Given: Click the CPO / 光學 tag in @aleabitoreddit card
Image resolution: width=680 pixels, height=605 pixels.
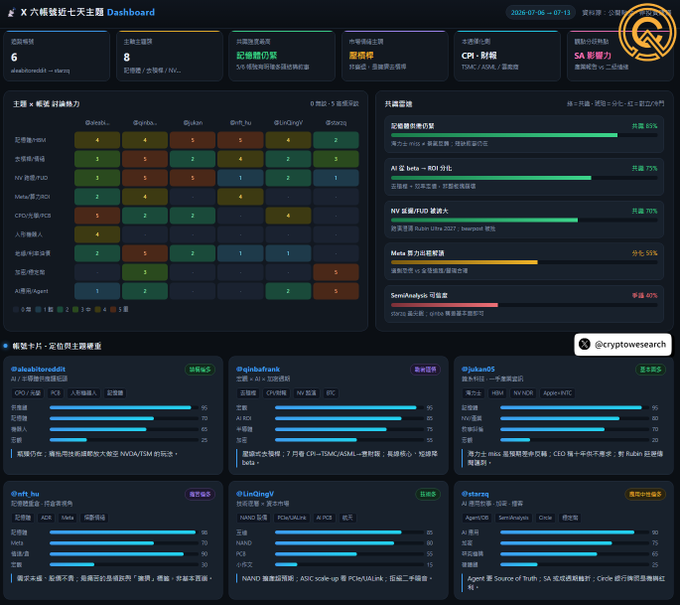Looking at the screenshot, I should coord(27,393).
